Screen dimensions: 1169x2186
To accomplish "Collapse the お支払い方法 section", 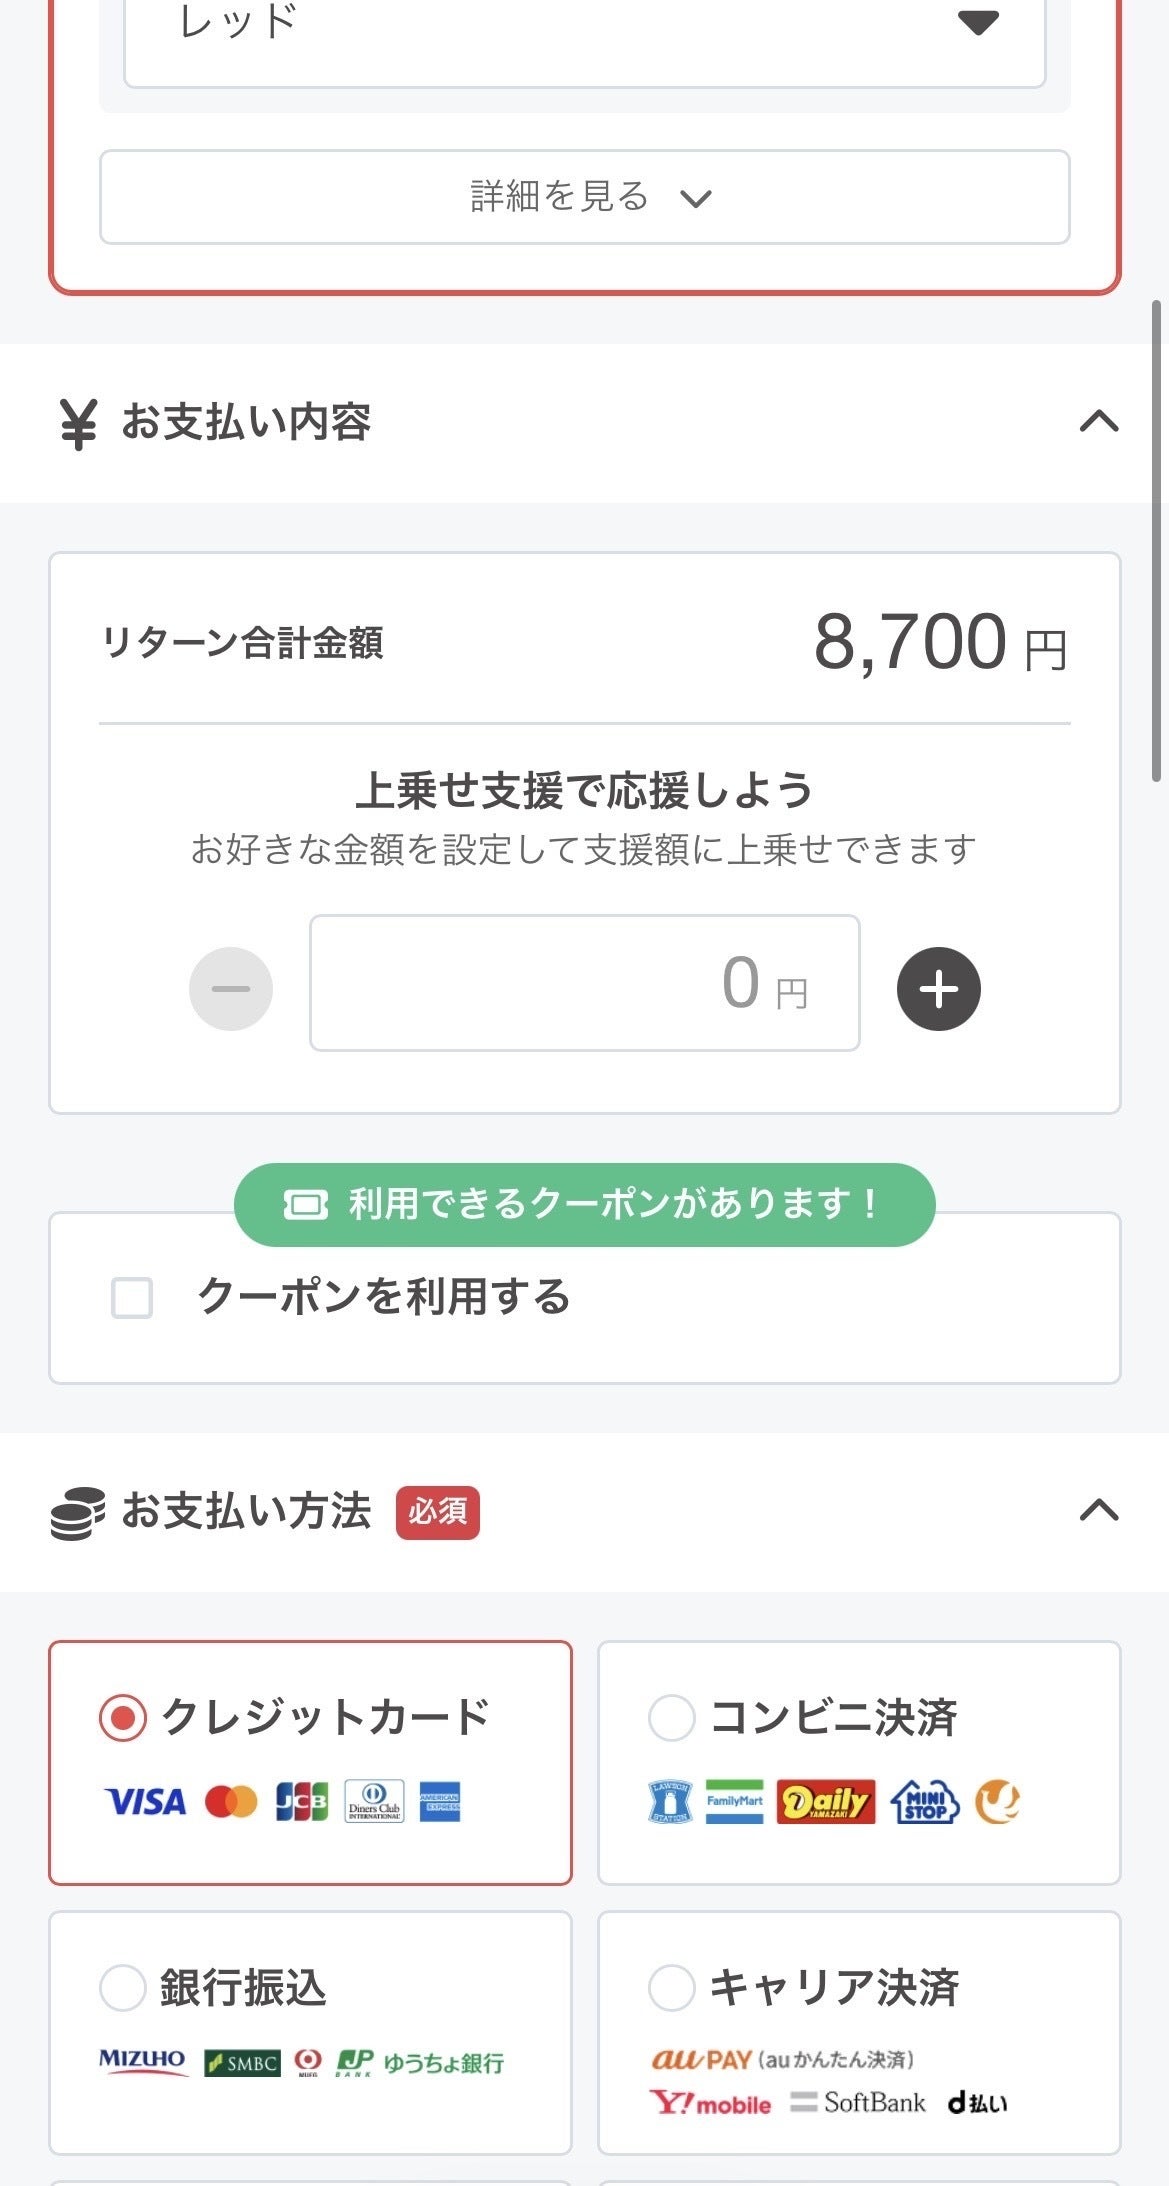I will pyautogui.click(x=1098, y=1510).
